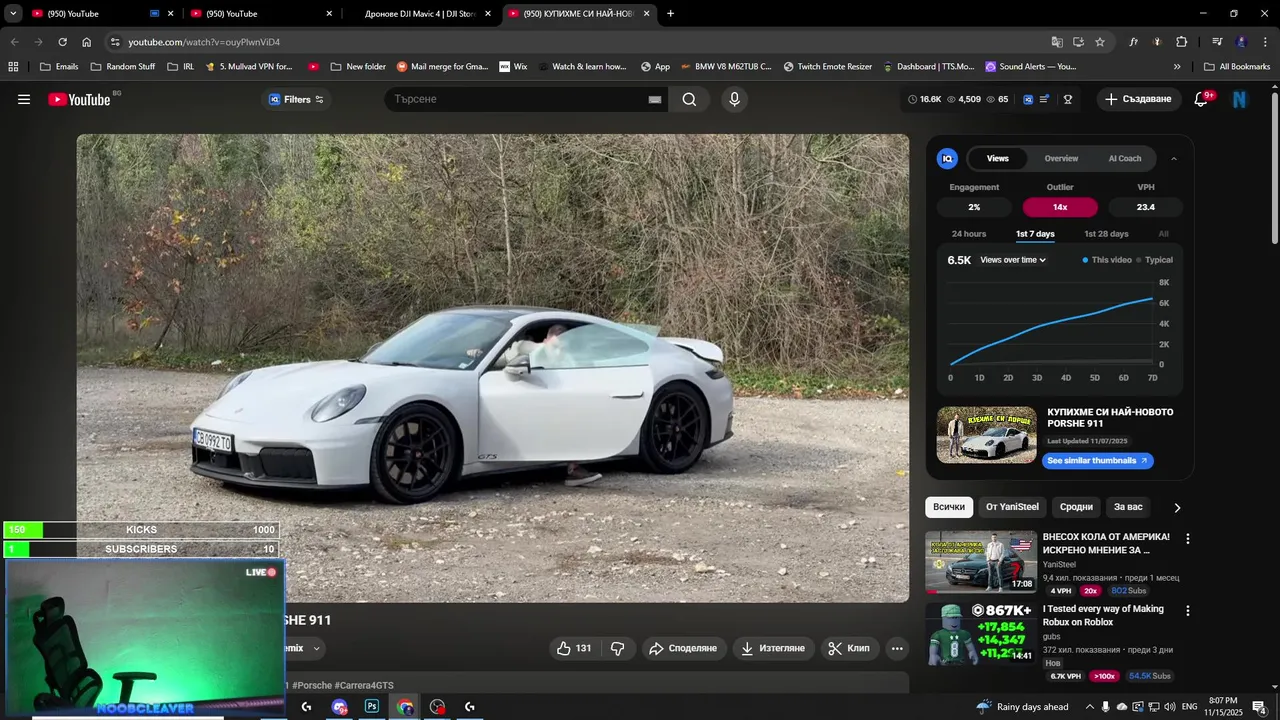Open YouTube notifications bell
Viewport: 1280px width, 720px height.
click(x=1201, y=99)
